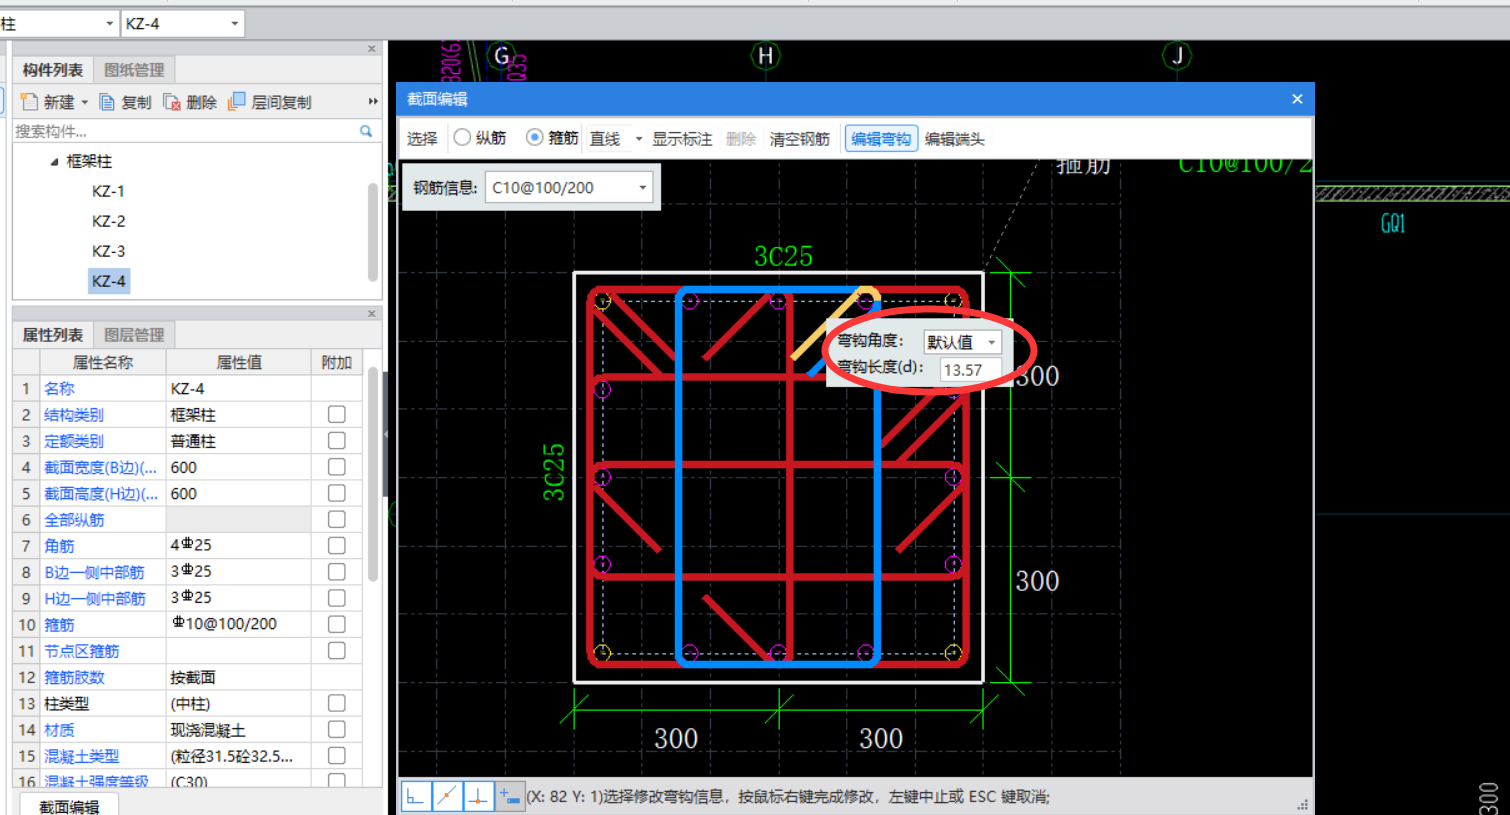
Task: Open the 钢筋信息 C10@100/200 dropdown
Action: point(643,187)
